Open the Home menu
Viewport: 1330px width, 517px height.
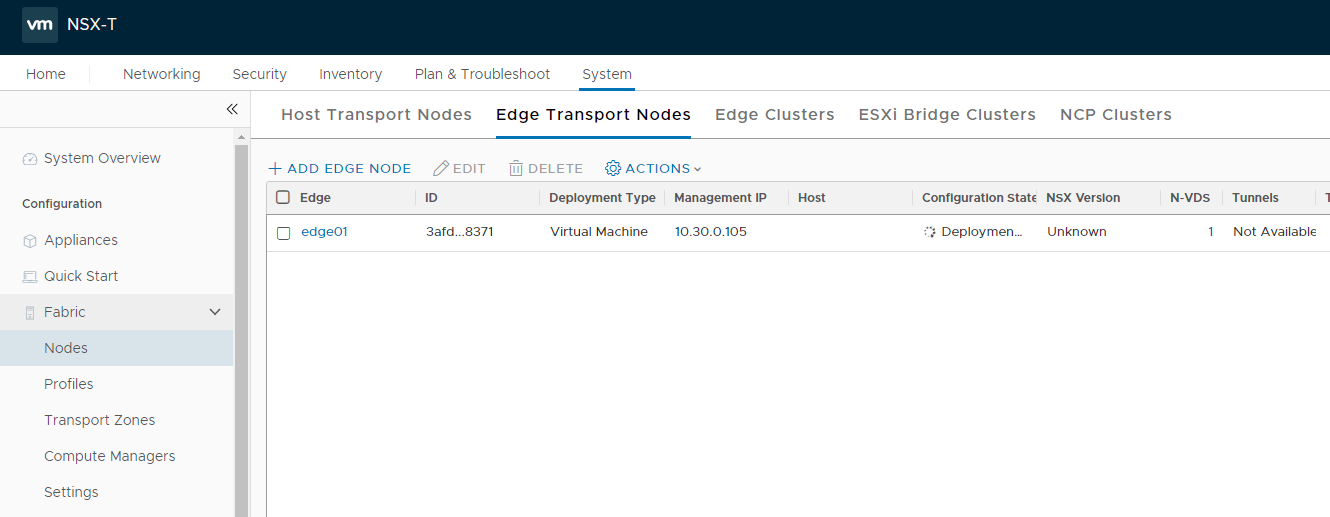click(x=46, y=74)
